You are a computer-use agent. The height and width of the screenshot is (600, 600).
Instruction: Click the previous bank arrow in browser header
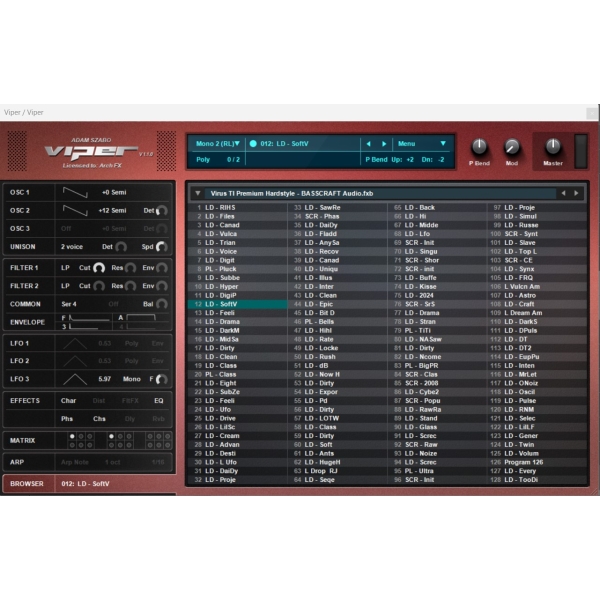(x=563, y=193)
